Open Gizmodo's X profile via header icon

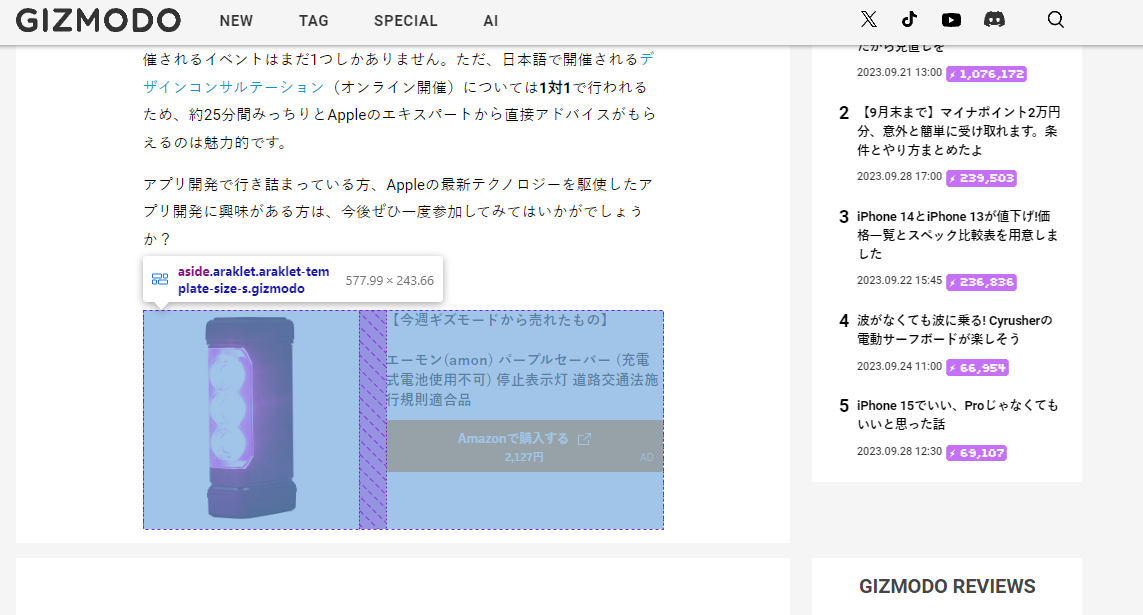coord(868,19)
